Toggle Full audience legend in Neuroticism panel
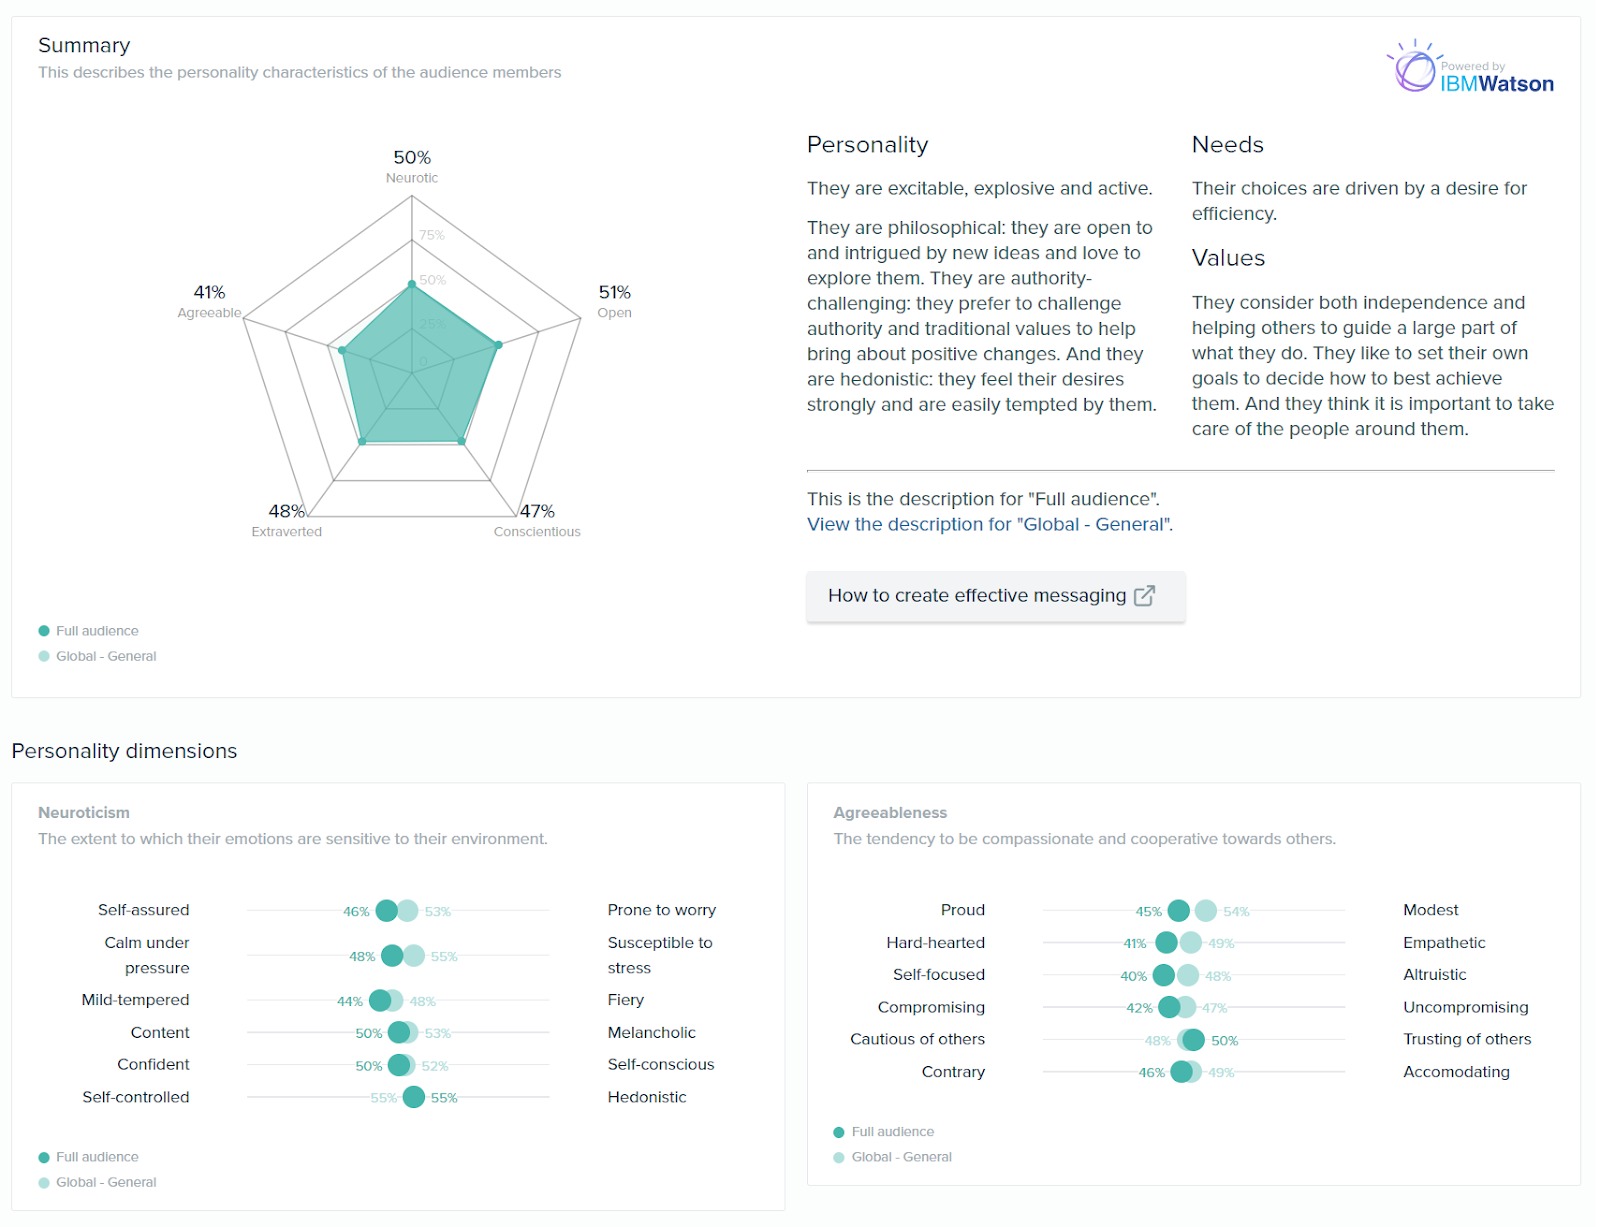The width and height of the screenshot is (1600, 1227). (96, 1157)
